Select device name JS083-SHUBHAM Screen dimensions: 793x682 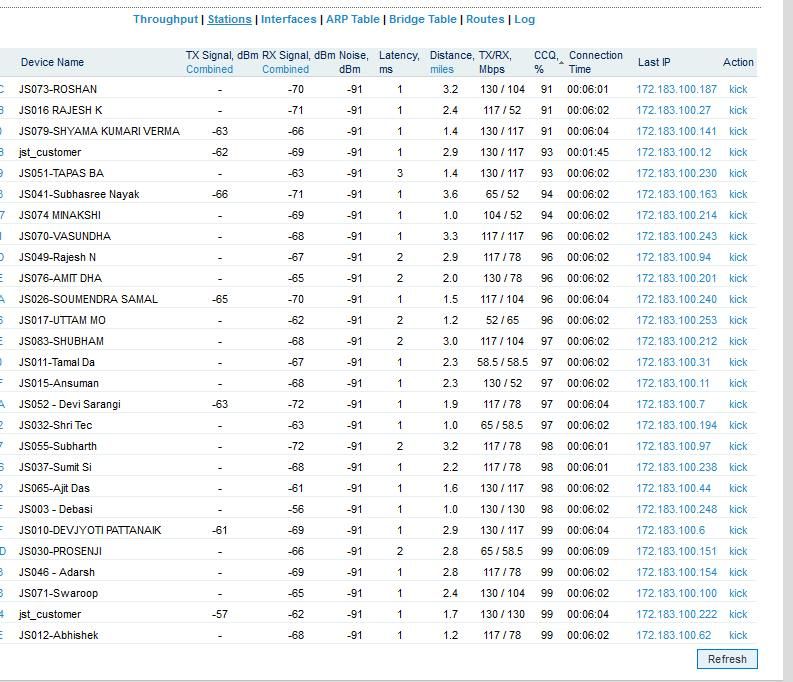[x=61, y=341]
